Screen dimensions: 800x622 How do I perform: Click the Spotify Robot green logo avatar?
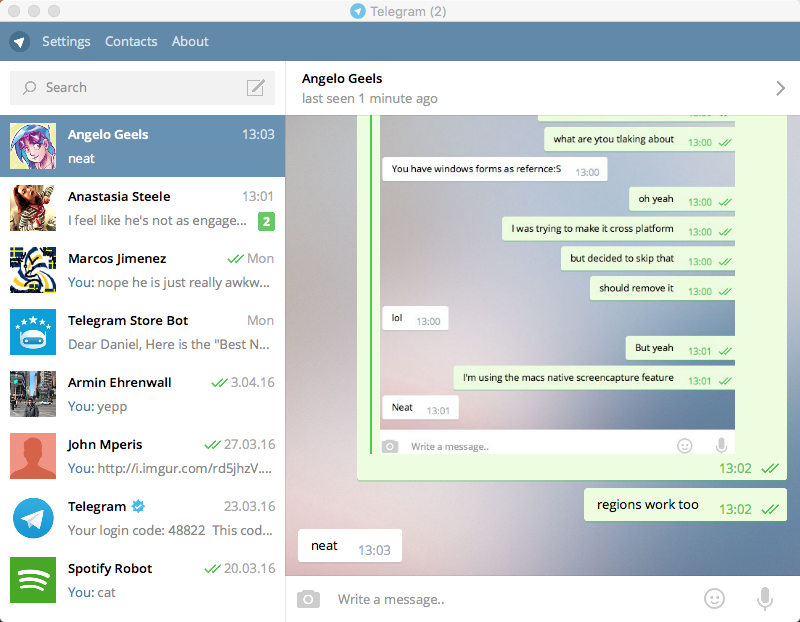[33, 580]
